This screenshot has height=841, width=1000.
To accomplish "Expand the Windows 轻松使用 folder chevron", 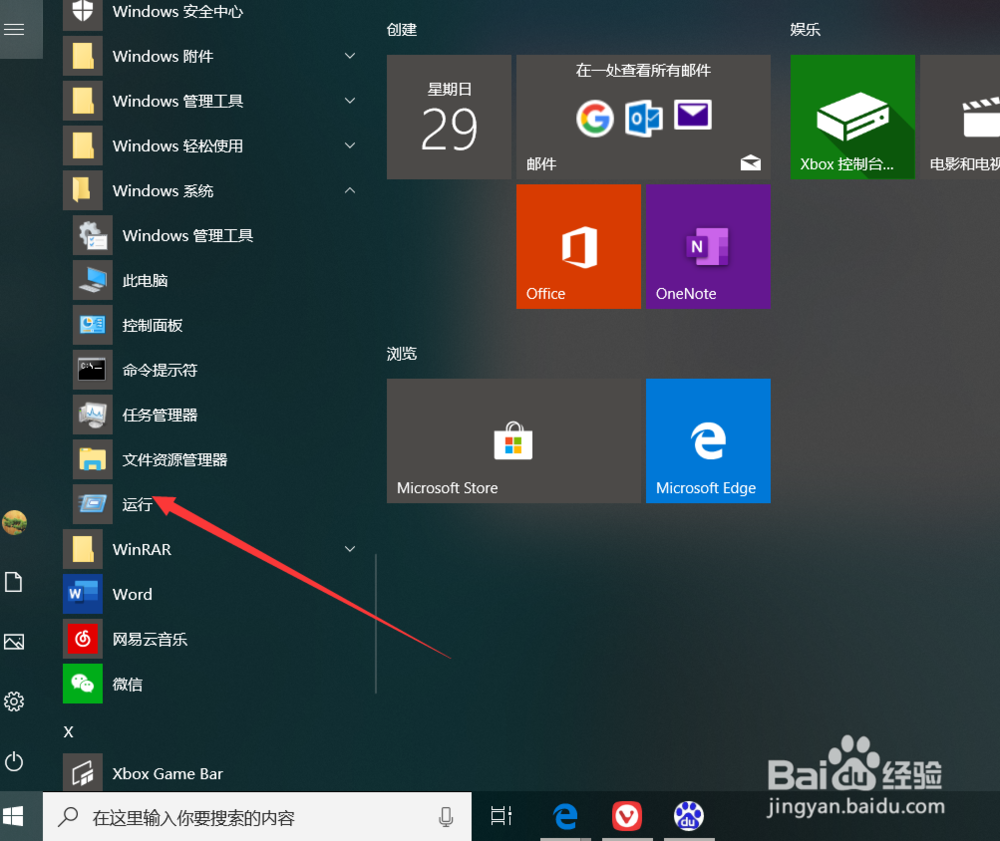I will (x=349, y=145).
